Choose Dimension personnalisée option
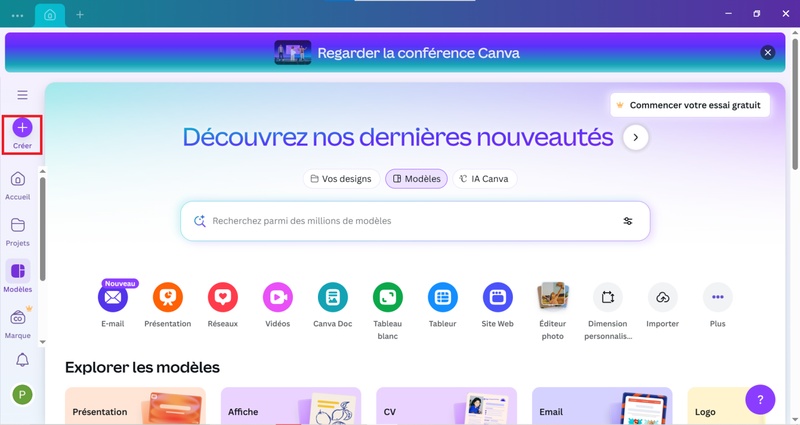Viewport: 800px width, 425px height. [608, 297]
